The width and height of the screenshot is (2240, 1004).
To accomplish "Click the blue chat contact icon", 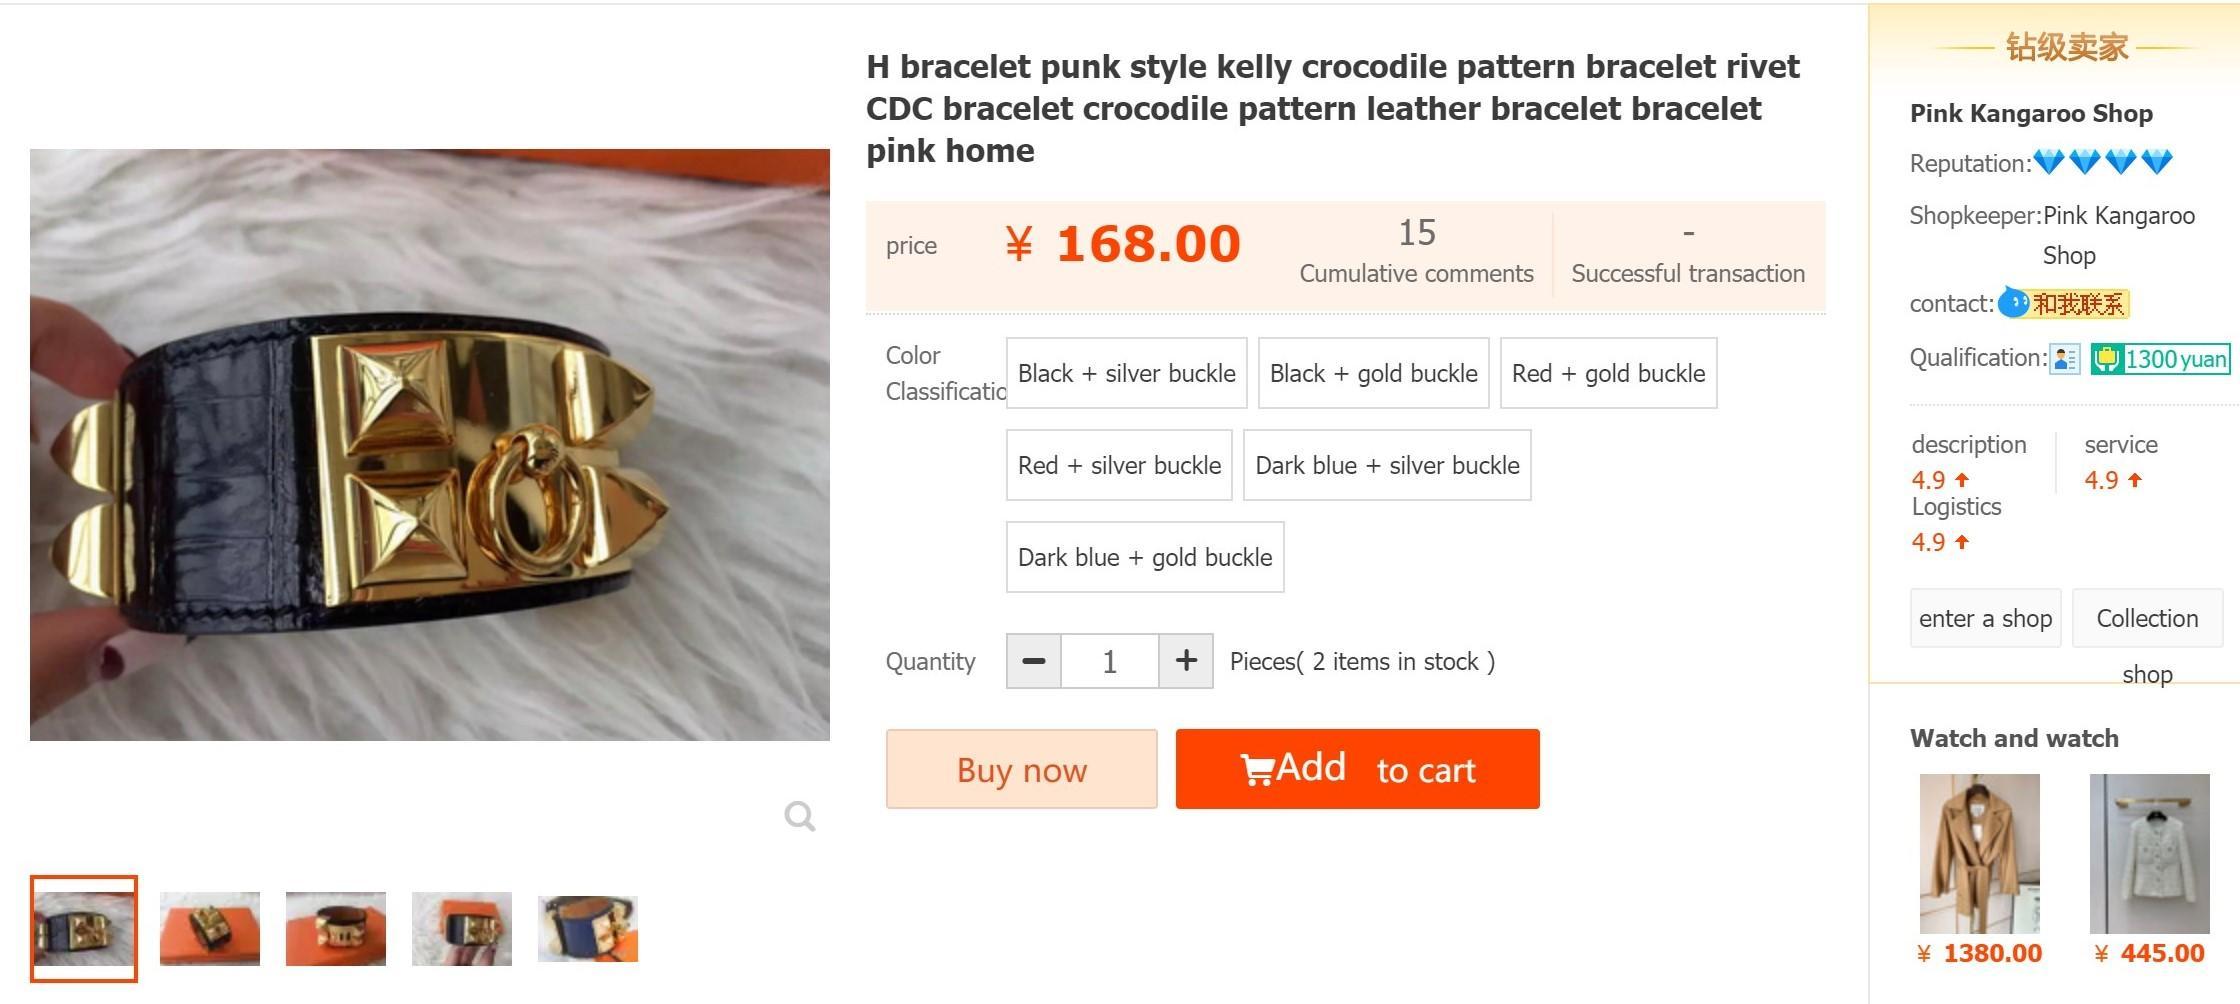I will tap(2013, 303).
